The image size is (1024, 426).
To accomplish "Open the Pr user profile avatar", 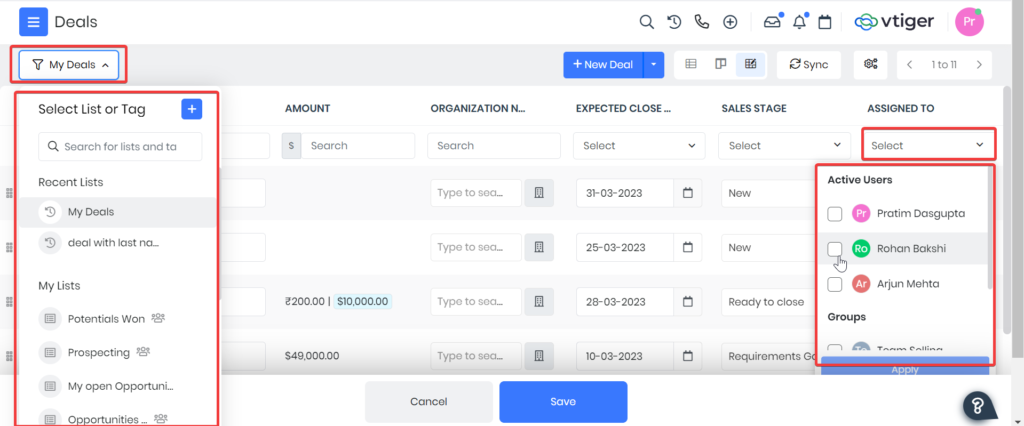I will coord(970,22).
